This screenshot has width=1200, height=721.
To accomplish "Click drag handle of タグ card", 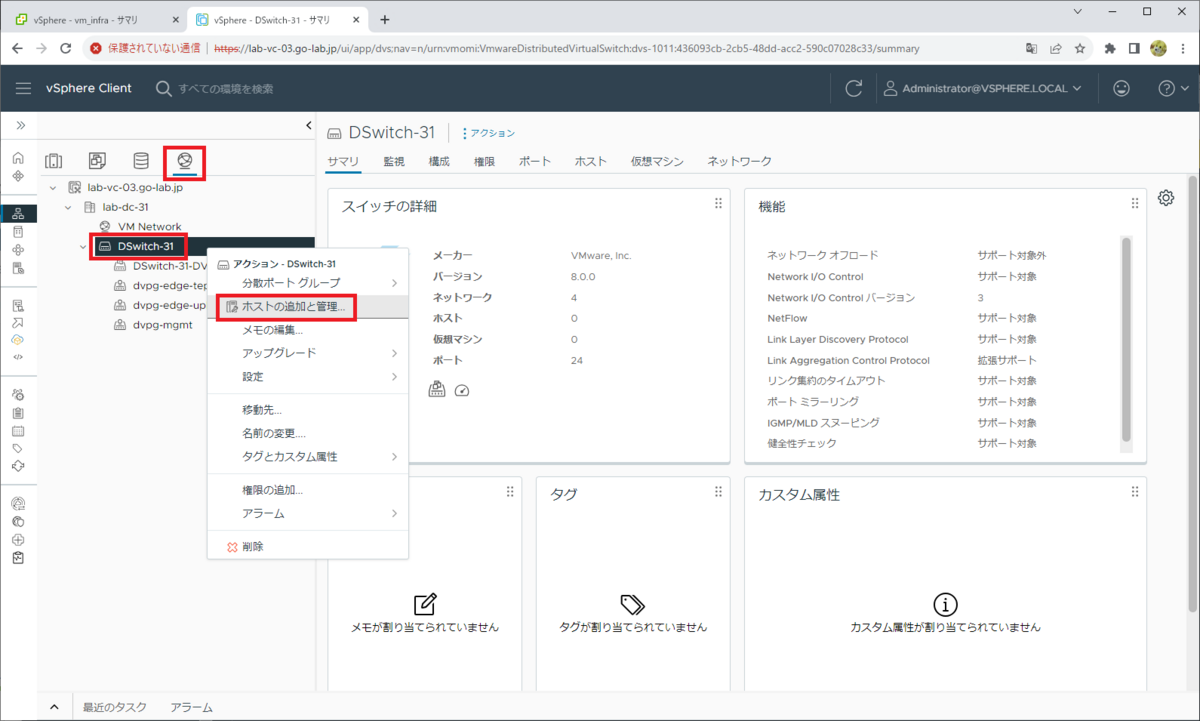I will (717, 491).
